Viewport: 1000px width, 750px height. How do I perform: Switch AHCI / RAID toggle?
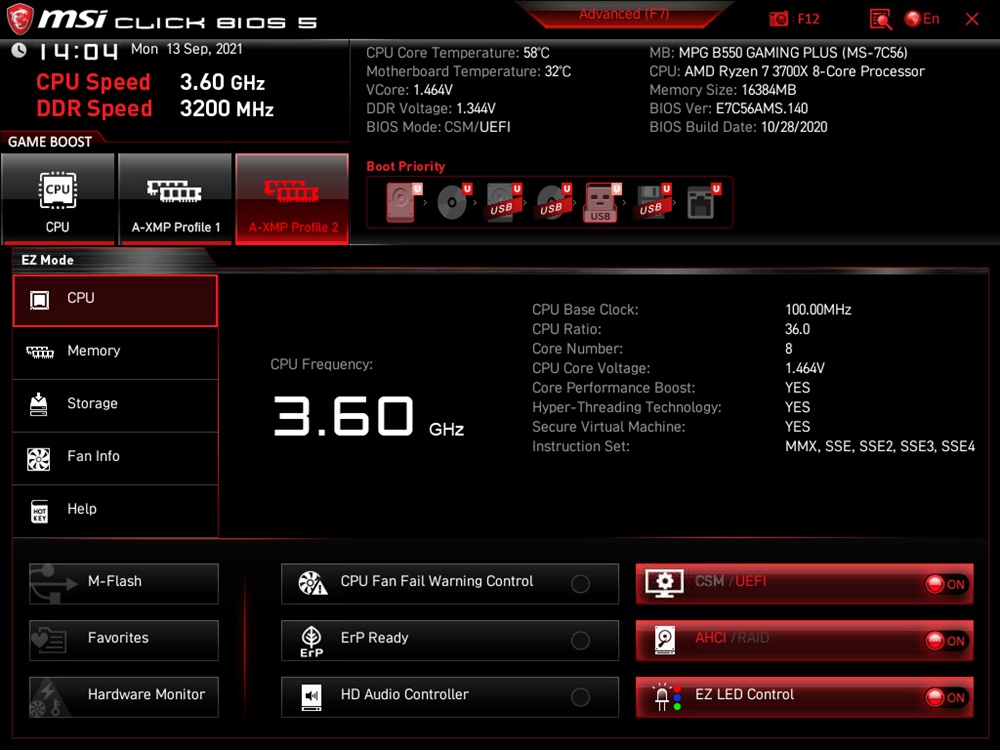coord(804,640)
